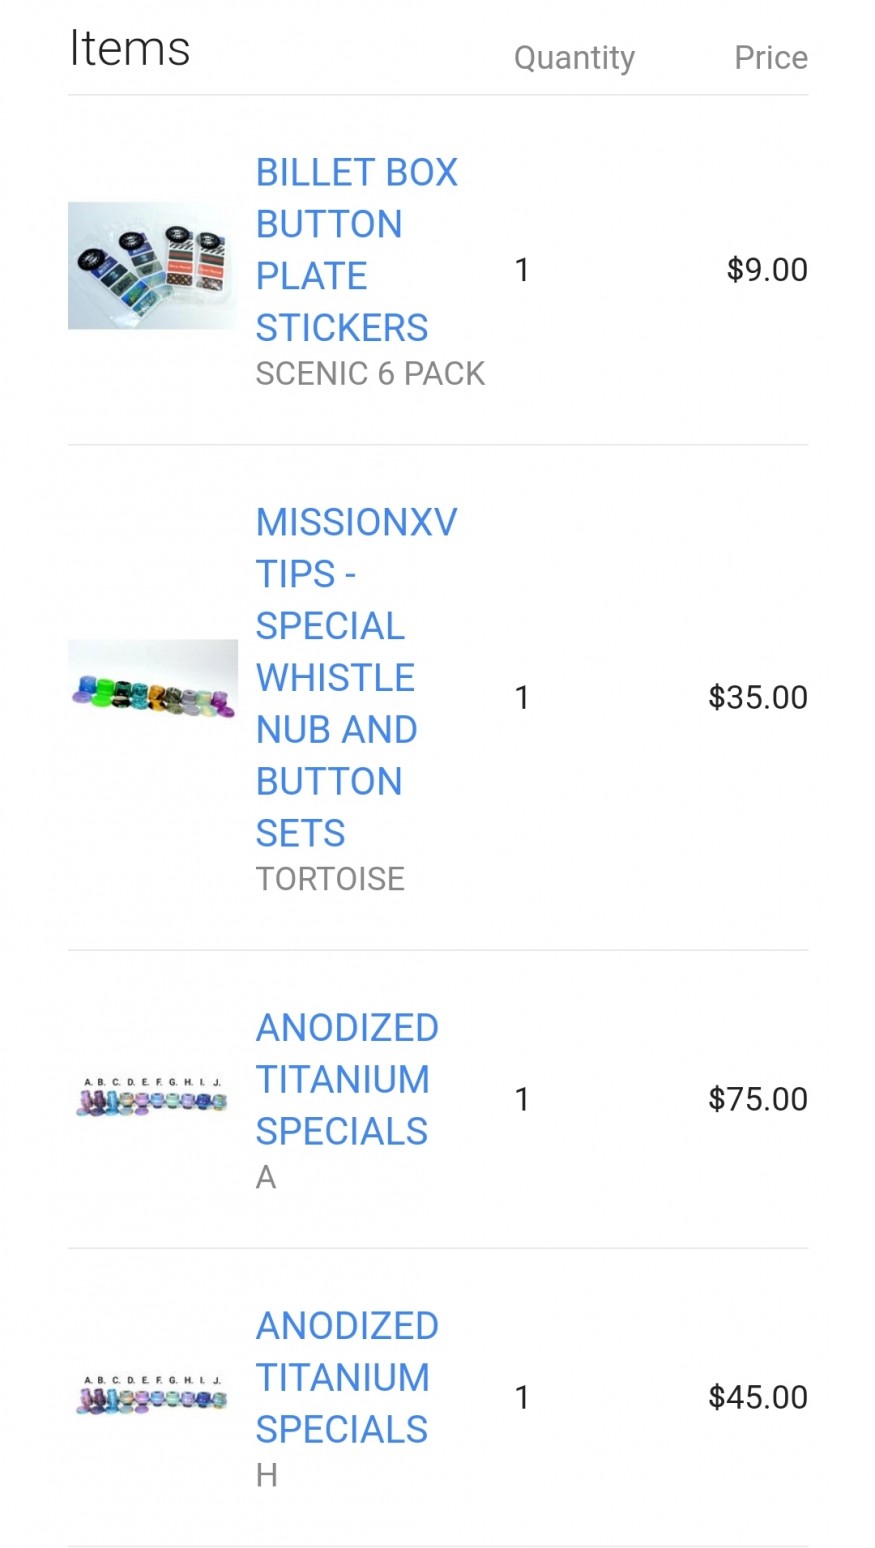Viewport: 875px width, 1548px height.
Task: Click the SCENIC 6 PACK variant label
Action: pos(370,374)
